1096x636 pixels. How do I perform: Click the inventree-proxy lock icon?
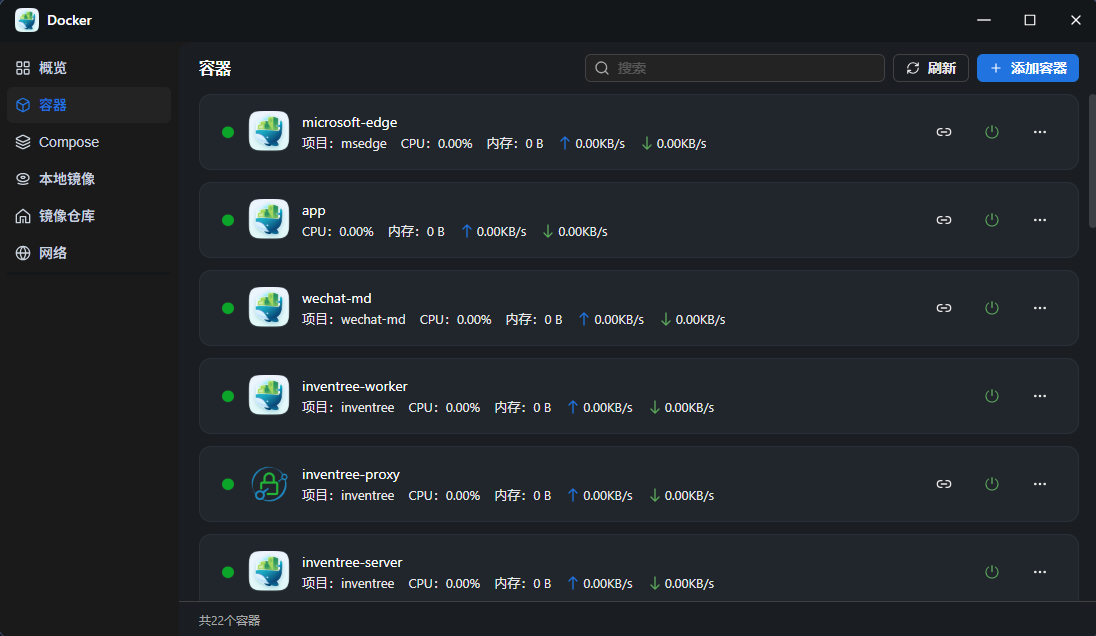(x=269, y=484)
